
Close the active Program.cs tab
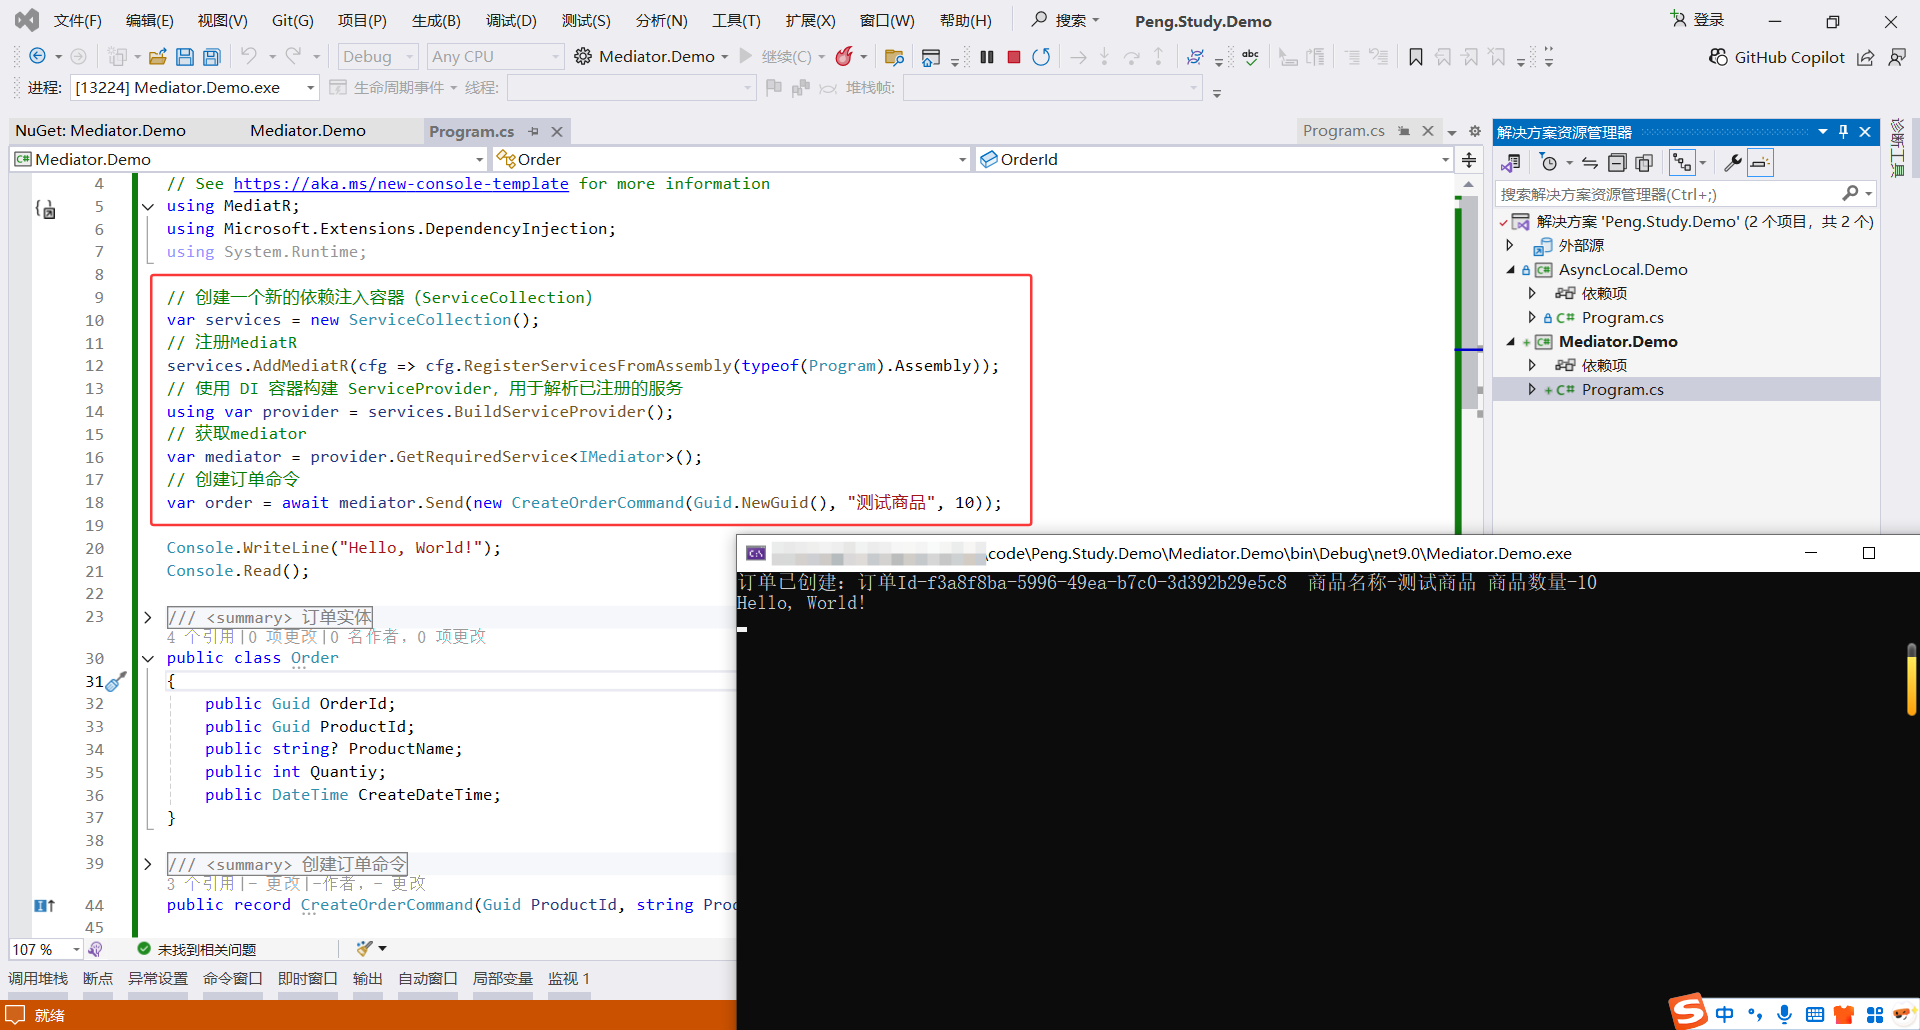click(x=557, y=132)
